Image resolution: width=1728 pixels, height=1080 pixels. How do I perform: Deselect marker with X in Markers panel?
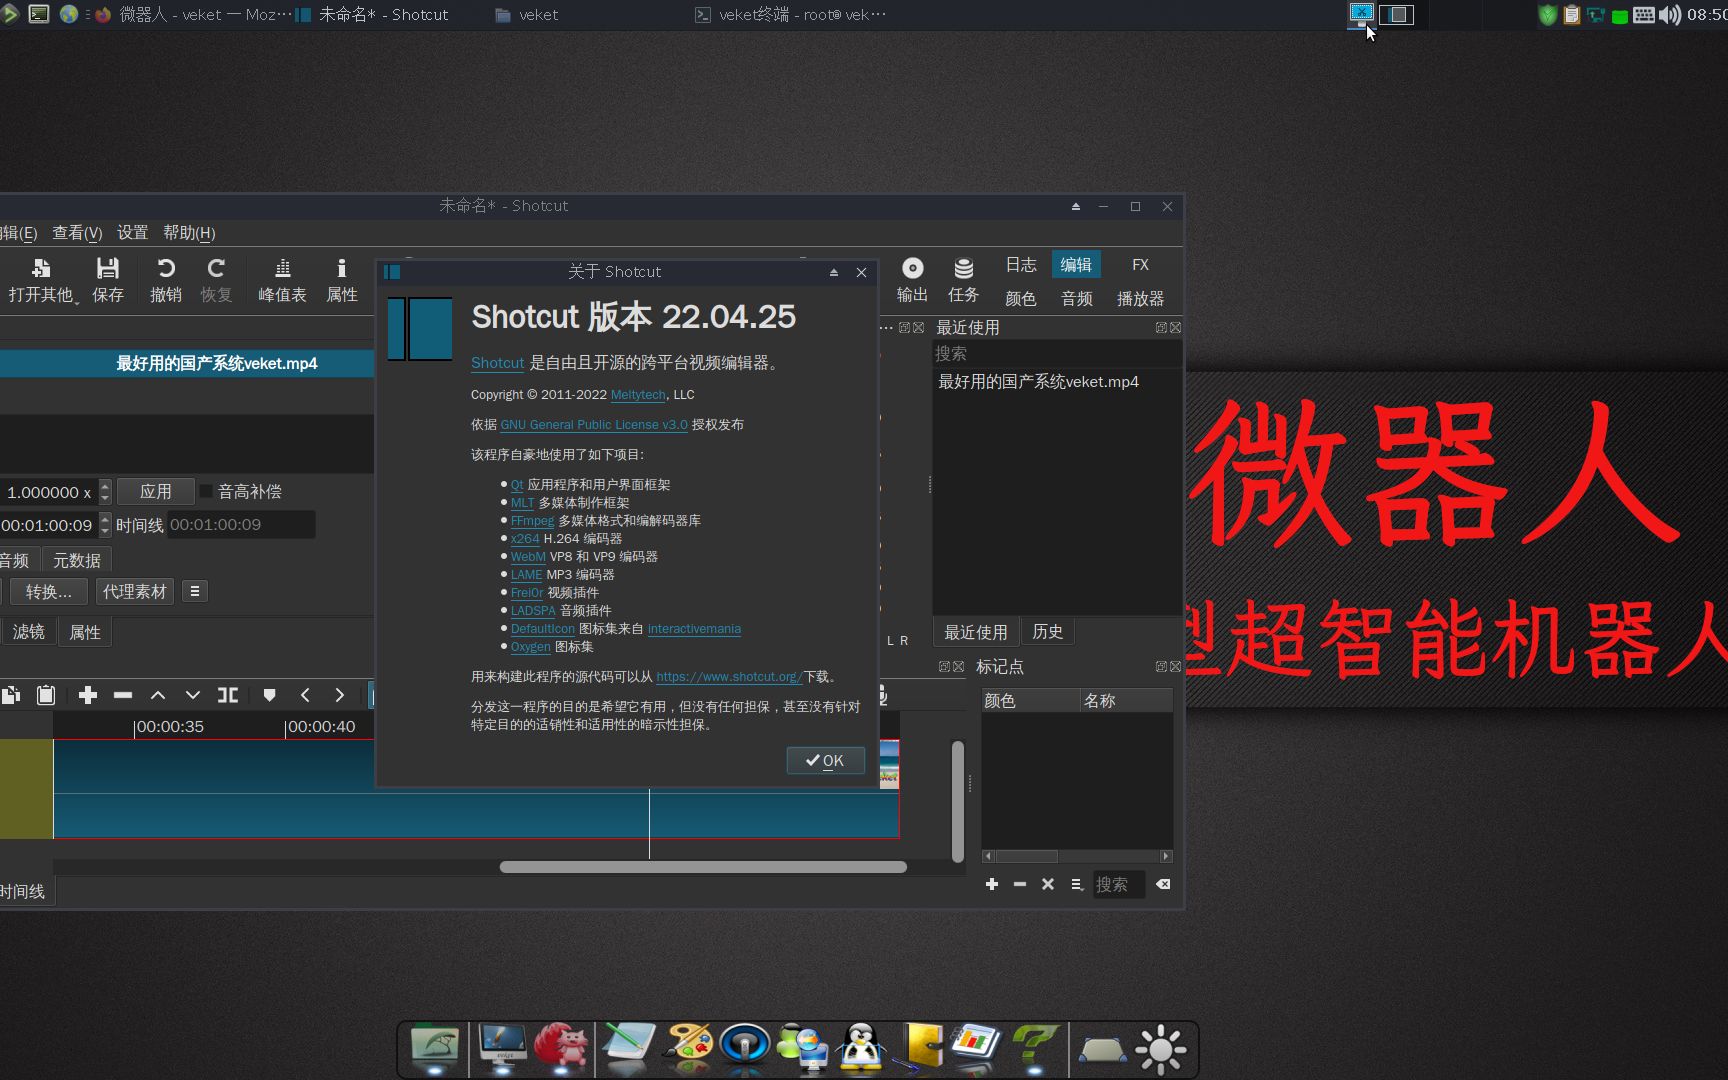1048,884
